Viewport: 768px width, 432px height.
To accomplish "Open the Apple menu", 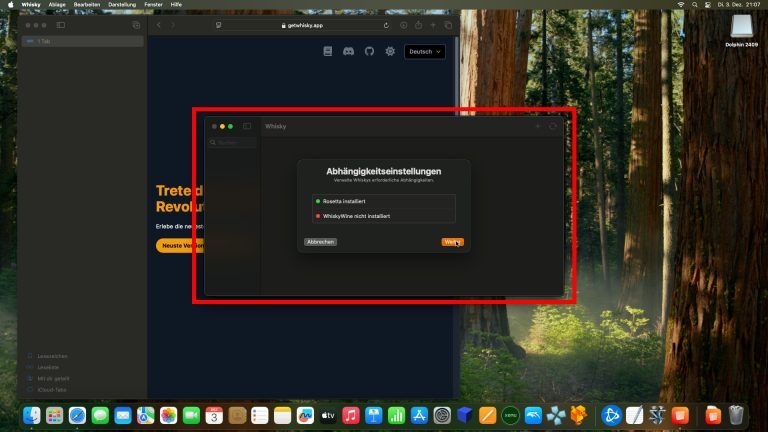I will [10, 4].
